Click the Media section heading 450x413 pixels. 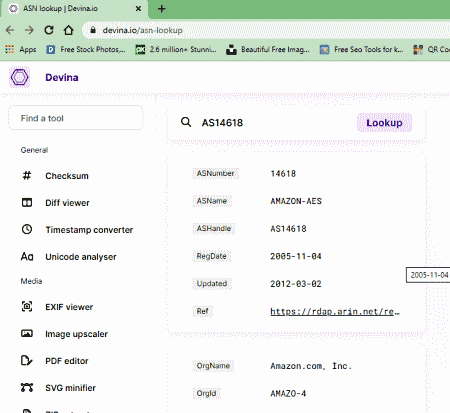(x=31, y=281)
